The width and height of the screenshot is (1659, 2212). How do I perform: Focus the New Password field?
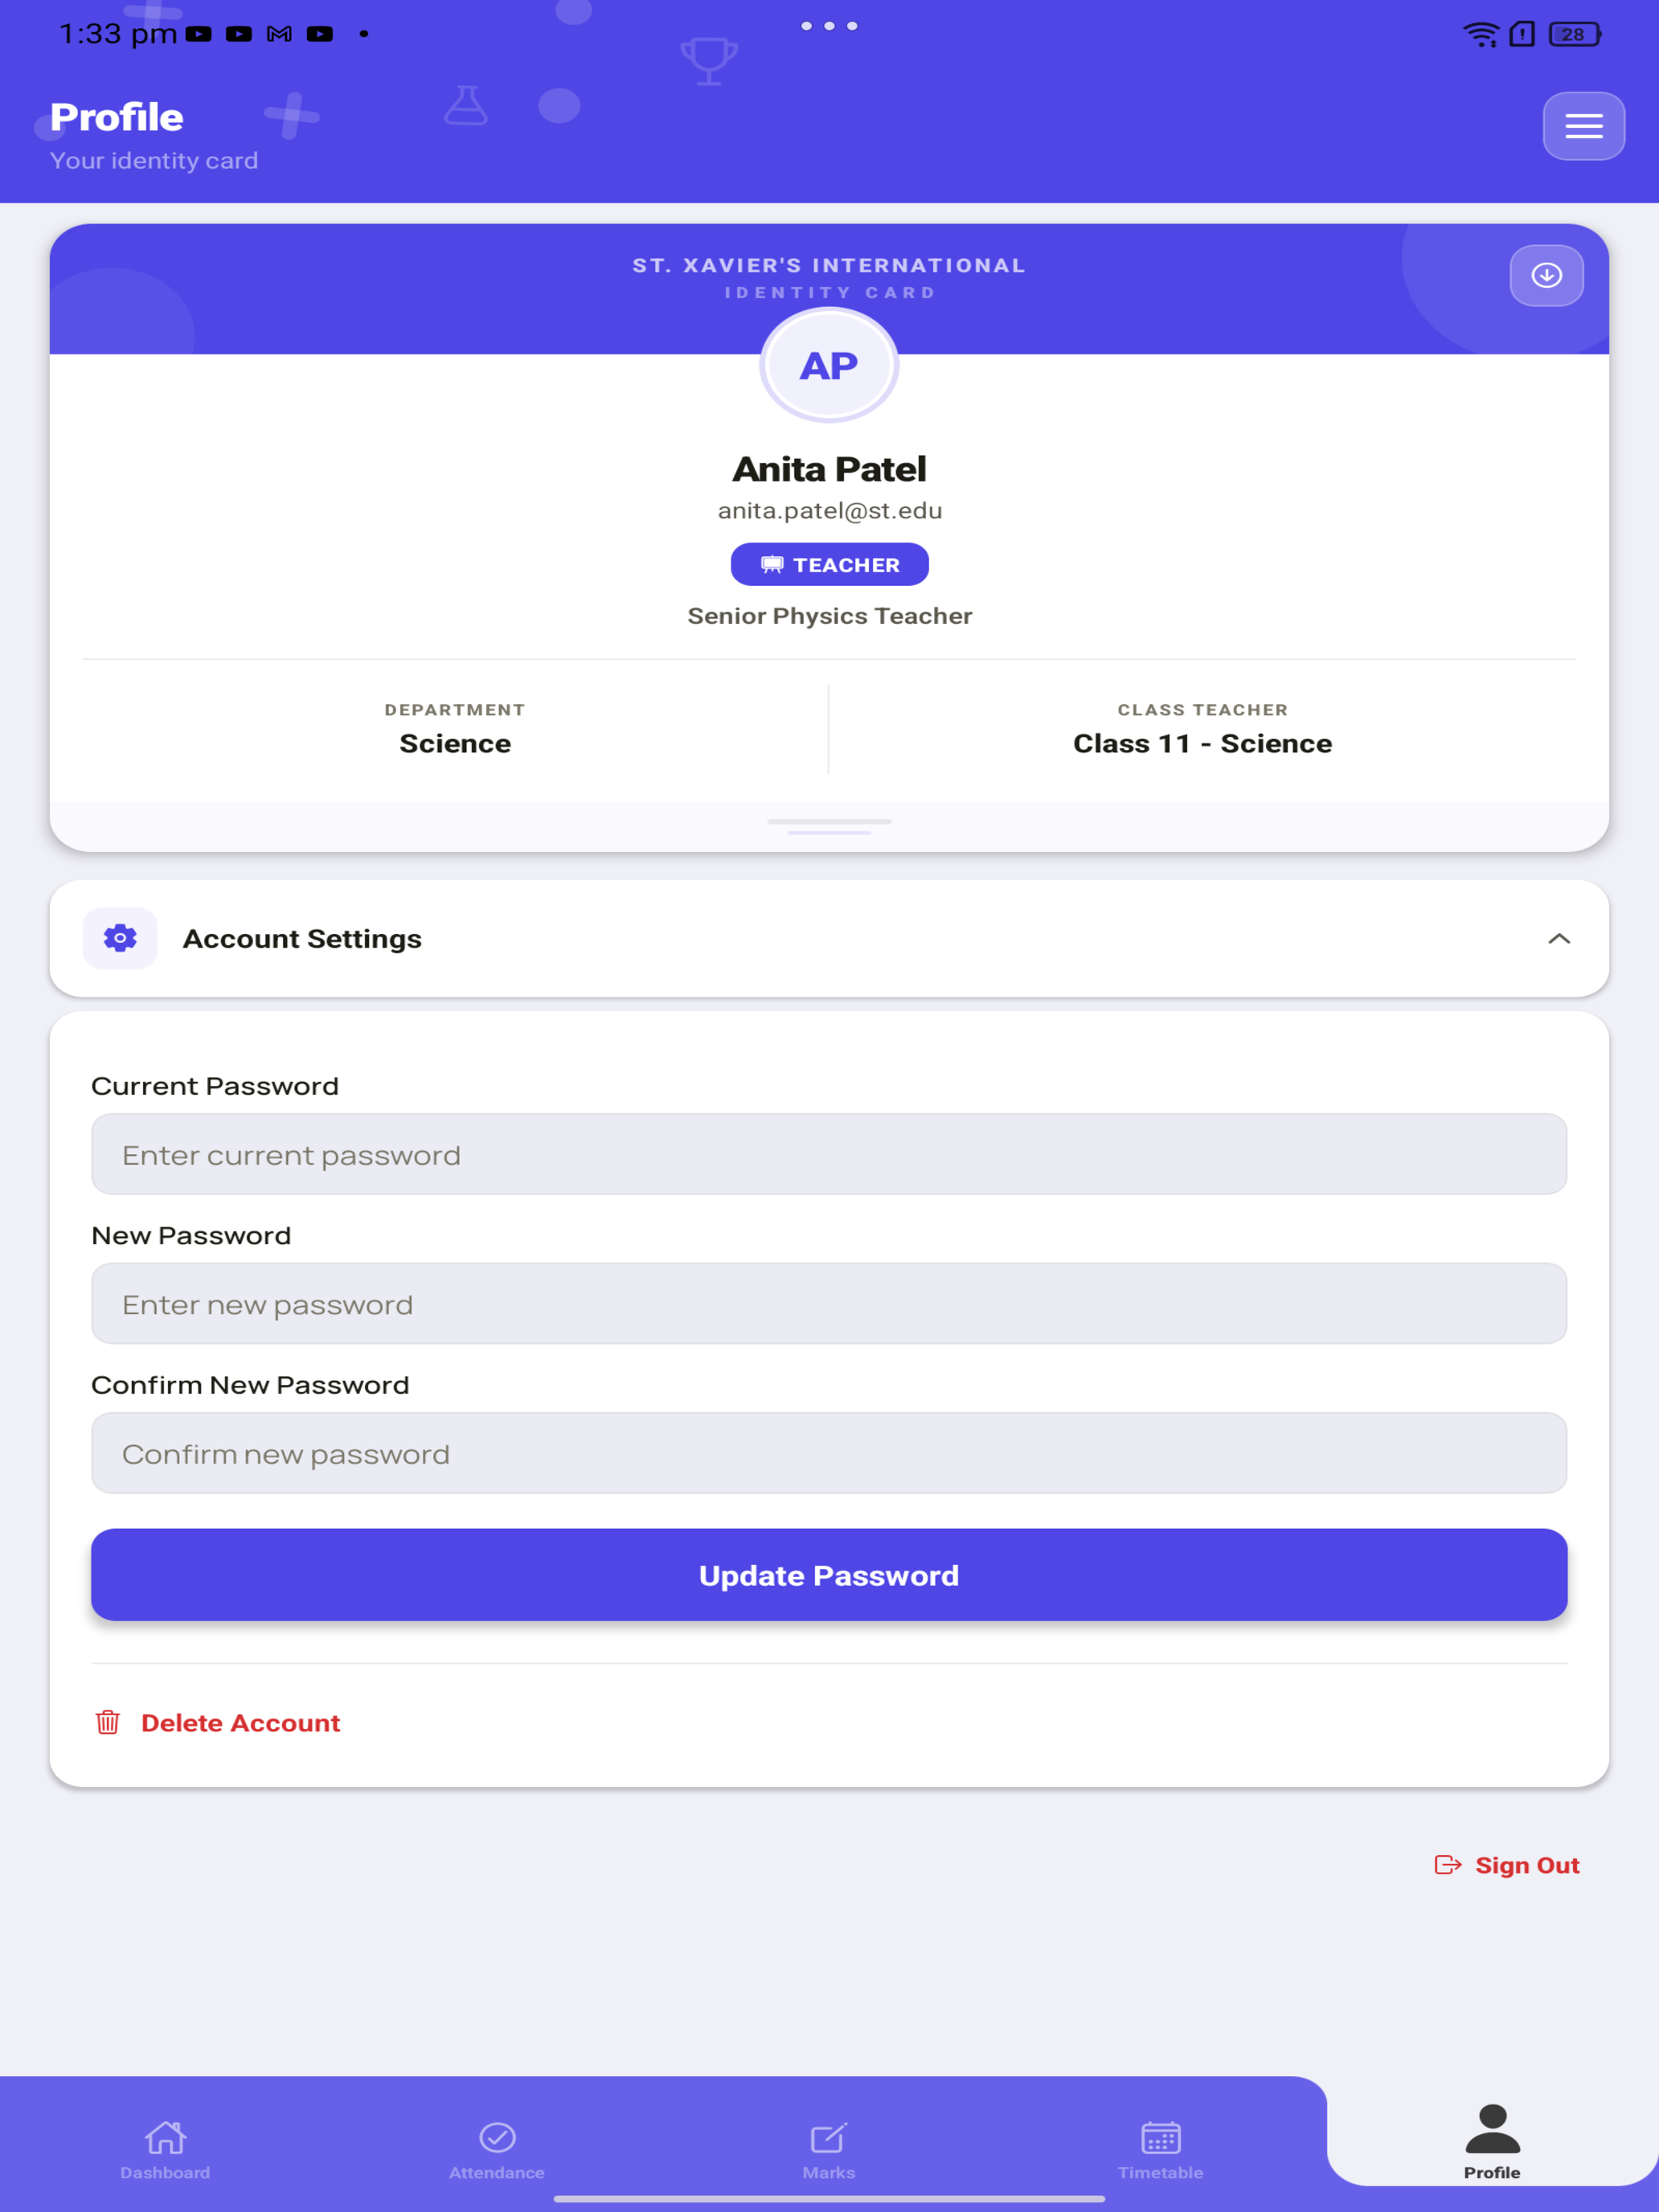829,1303
